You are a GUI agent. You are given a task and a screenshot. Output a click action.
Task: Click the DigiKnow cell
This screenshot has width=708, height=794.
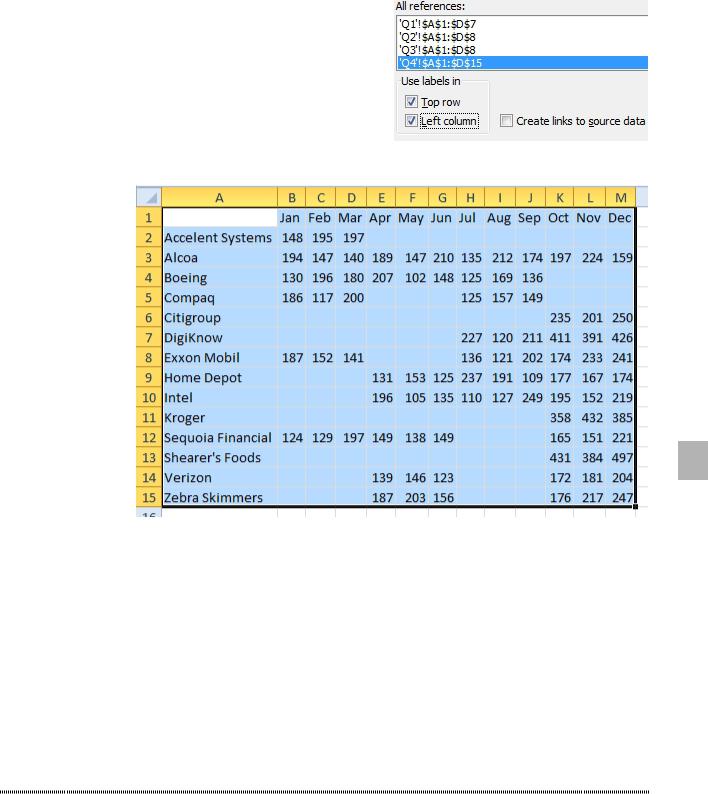(219, 338)
